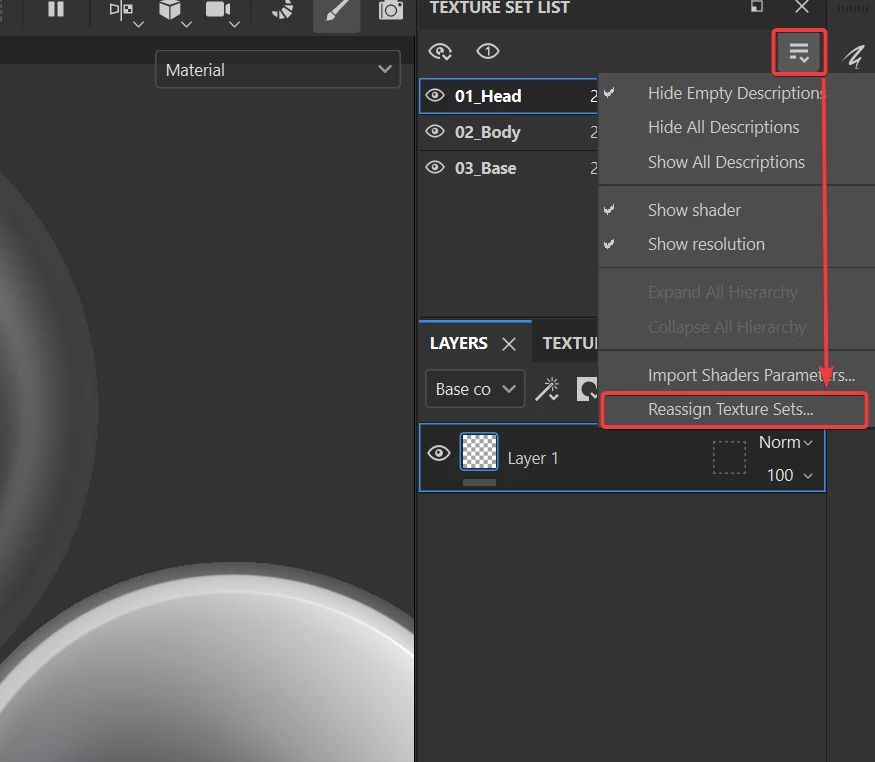Close the Texture Set List panel
The image size is (875, 762).
coord(802,7)
